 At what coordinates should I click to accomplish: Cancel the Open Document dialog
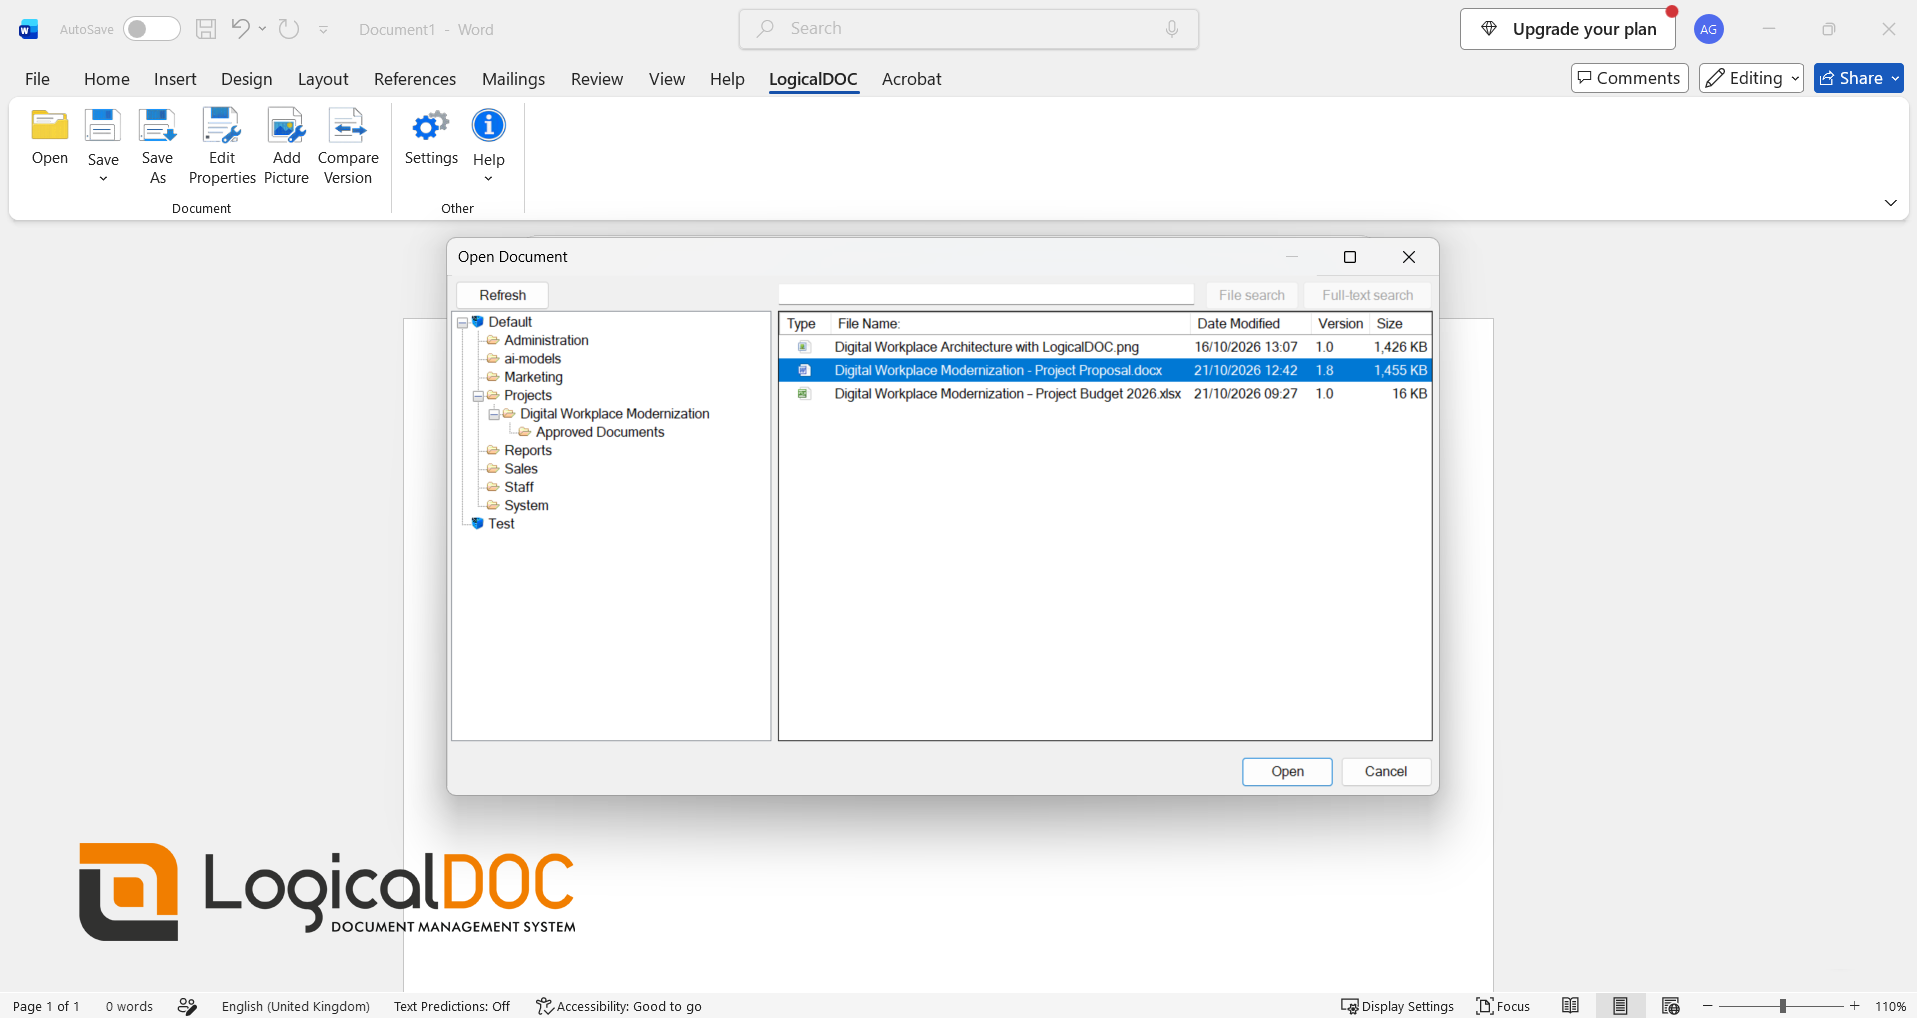click(x=1385, y=772)
